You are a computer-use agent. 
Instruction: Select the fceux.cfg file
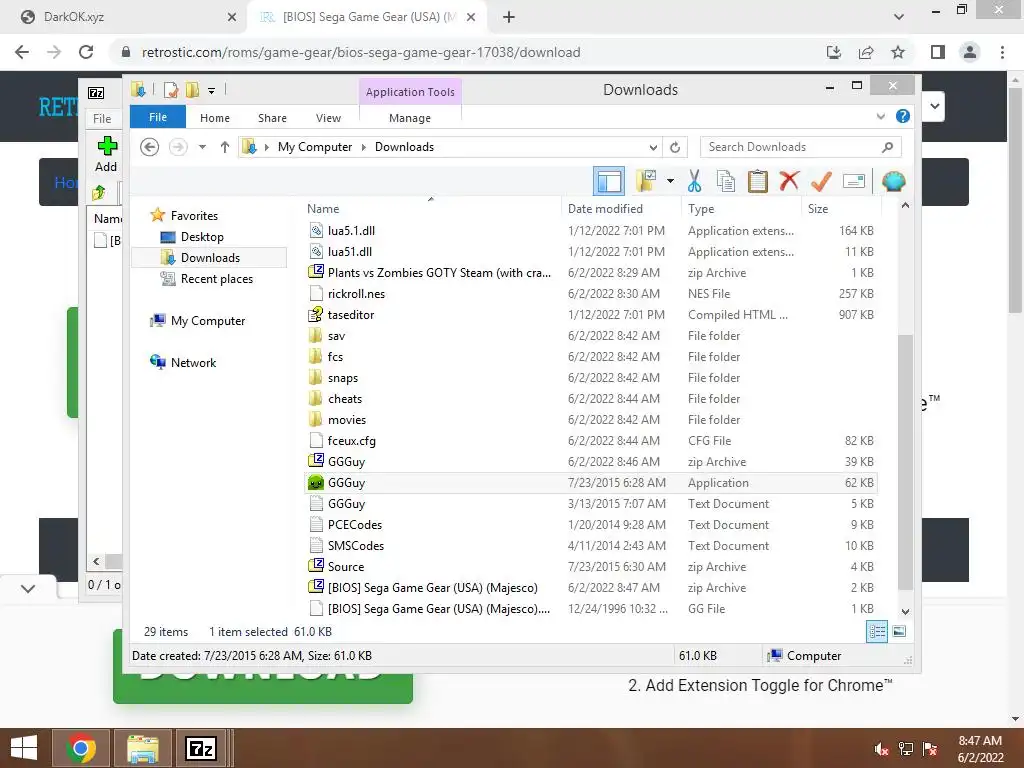[590, 441]
